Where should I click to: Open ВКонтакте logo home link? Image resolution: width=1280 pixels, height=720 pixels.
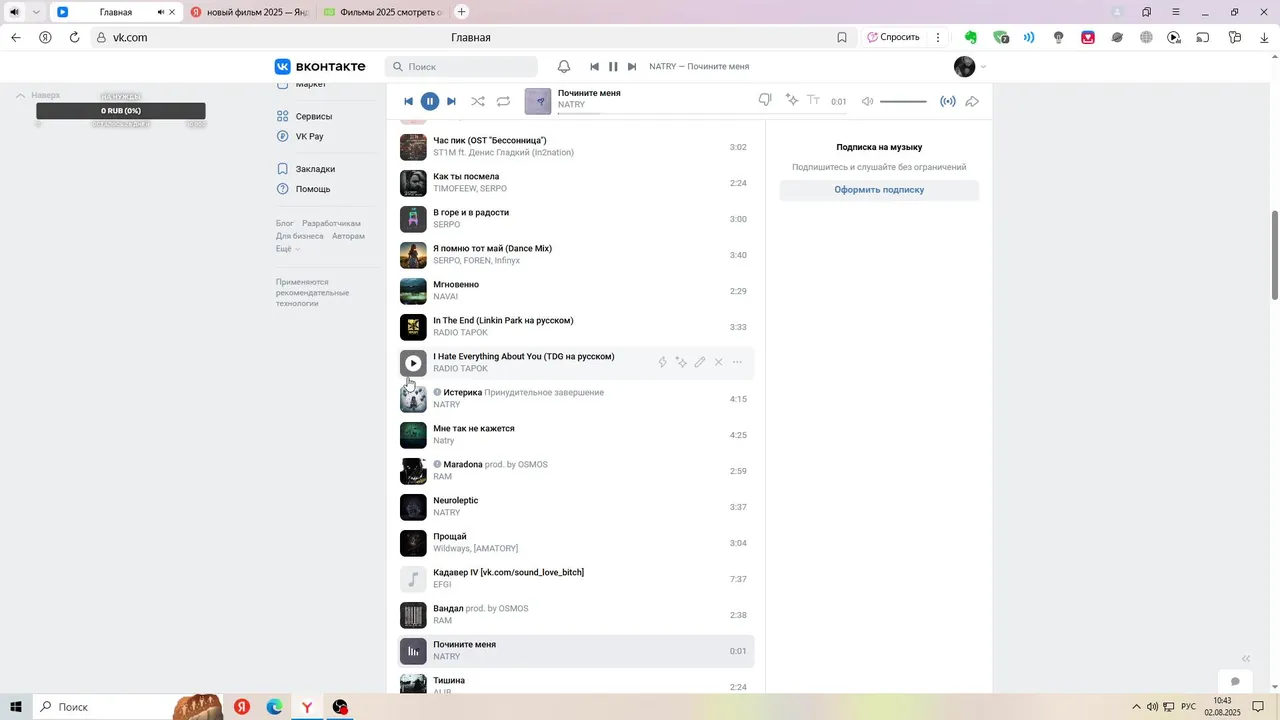[x=320, y=66]
